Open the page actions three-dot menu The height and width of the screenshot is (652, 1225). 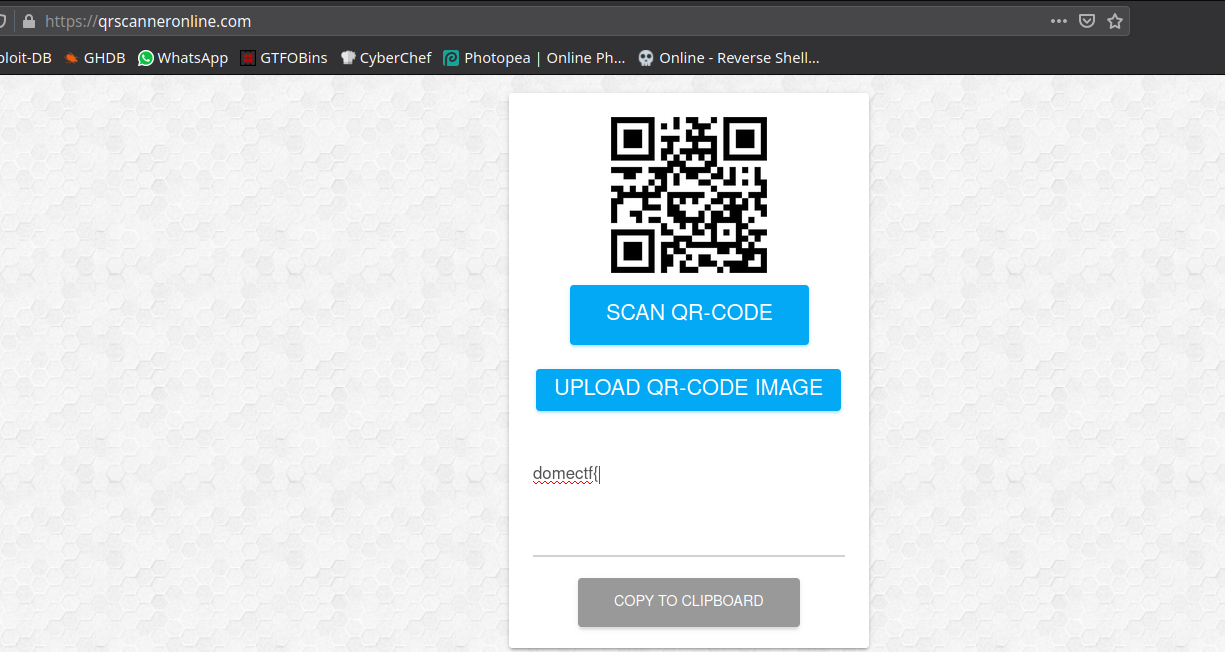(1058, 21)
